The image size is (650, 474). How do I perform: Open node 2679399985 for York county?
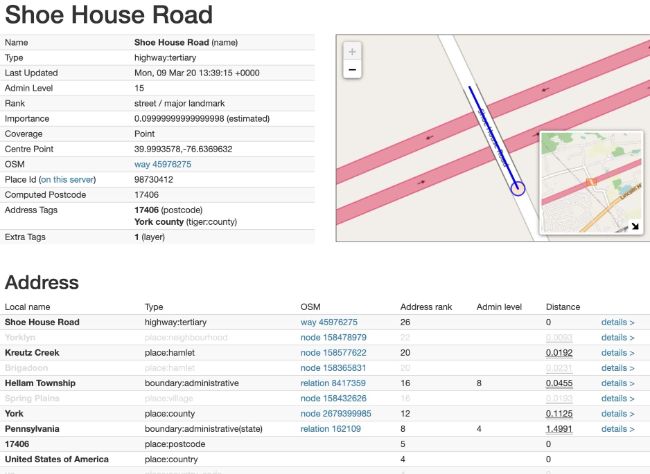[336, 413]
